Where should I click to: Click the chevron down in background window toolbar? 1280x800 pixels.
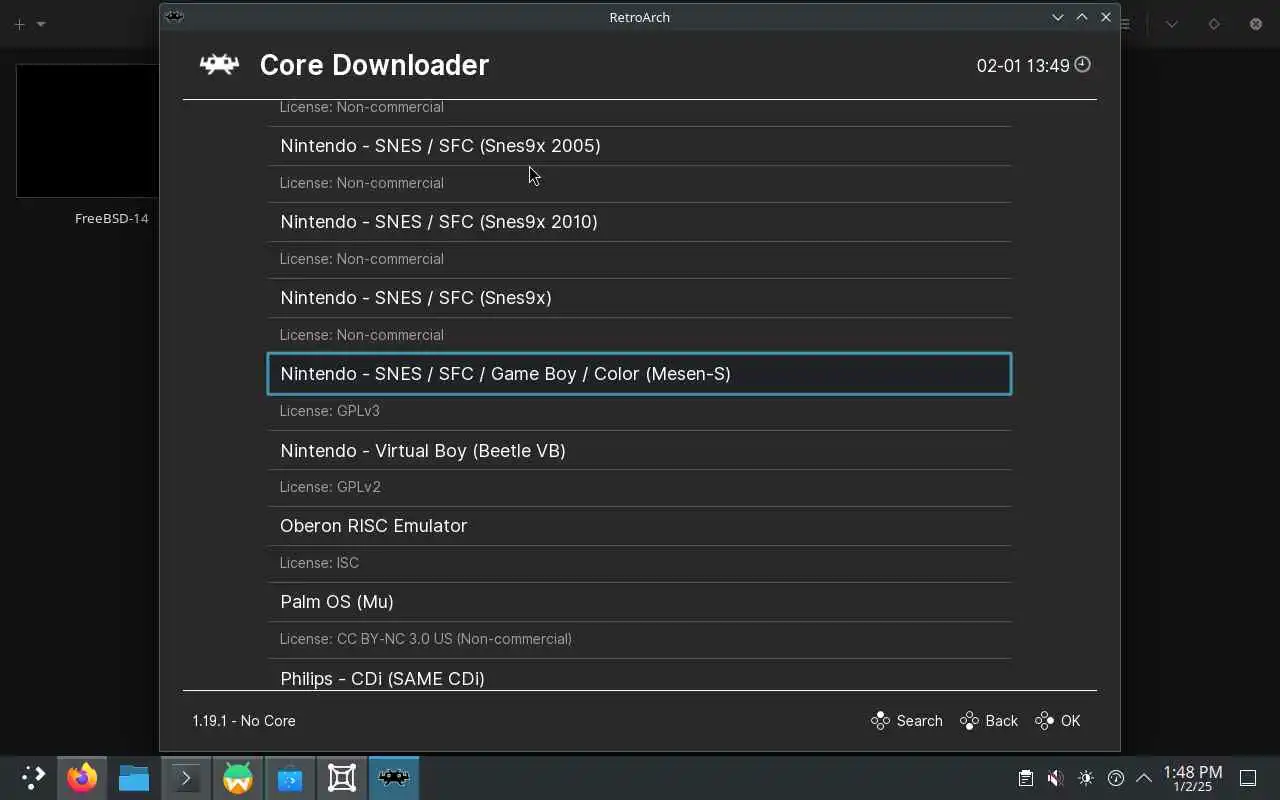[x=1172, y=24]
